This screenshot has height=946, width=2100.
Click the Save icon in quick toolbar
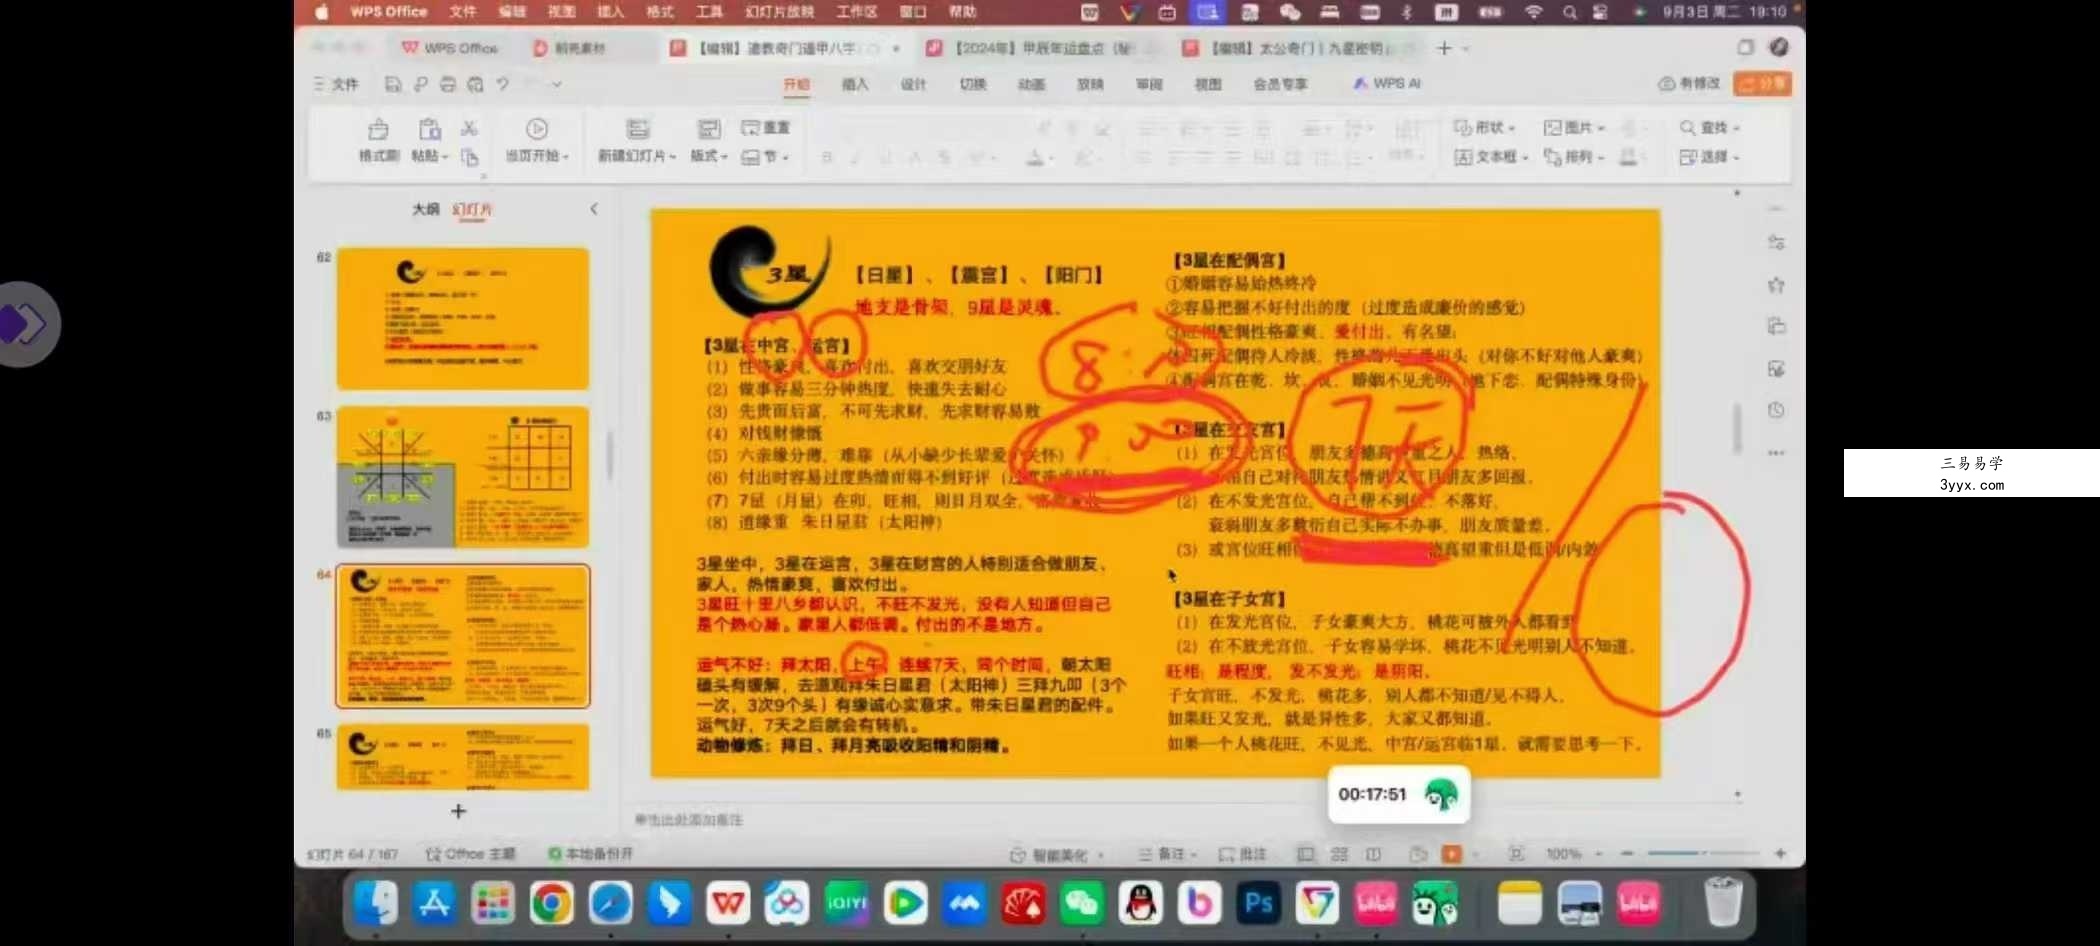pyautogui.click(x=393, y=84)
